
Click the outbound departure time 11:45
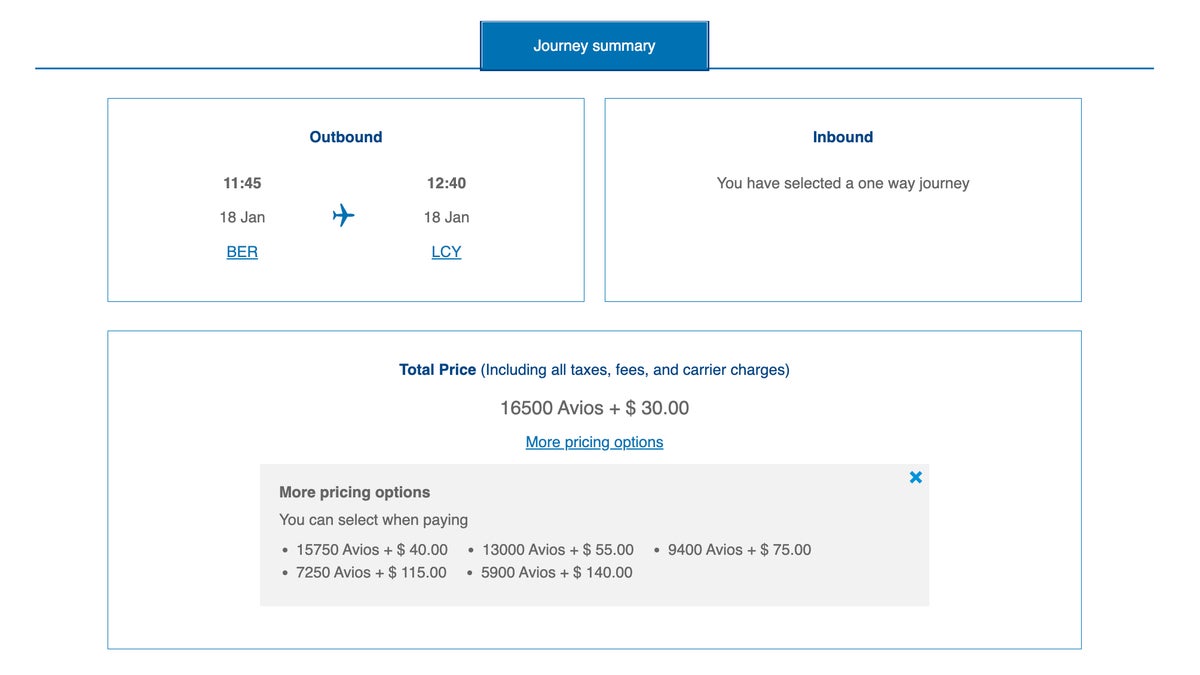[x=242, y=183]
